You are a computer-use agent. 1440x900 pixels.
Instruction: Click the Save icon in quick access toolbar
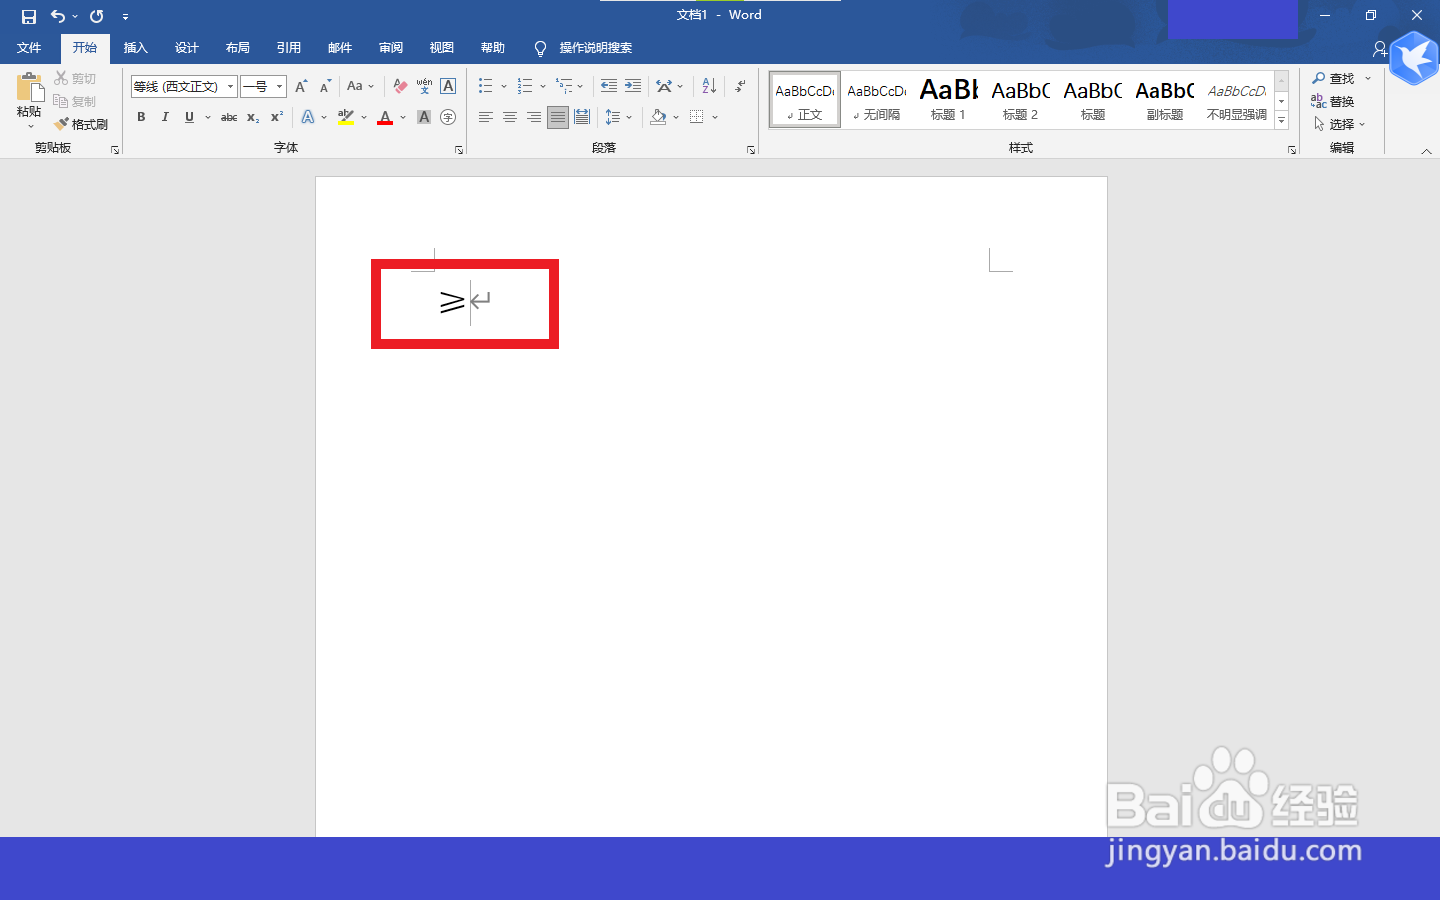(x=29, y=16)
